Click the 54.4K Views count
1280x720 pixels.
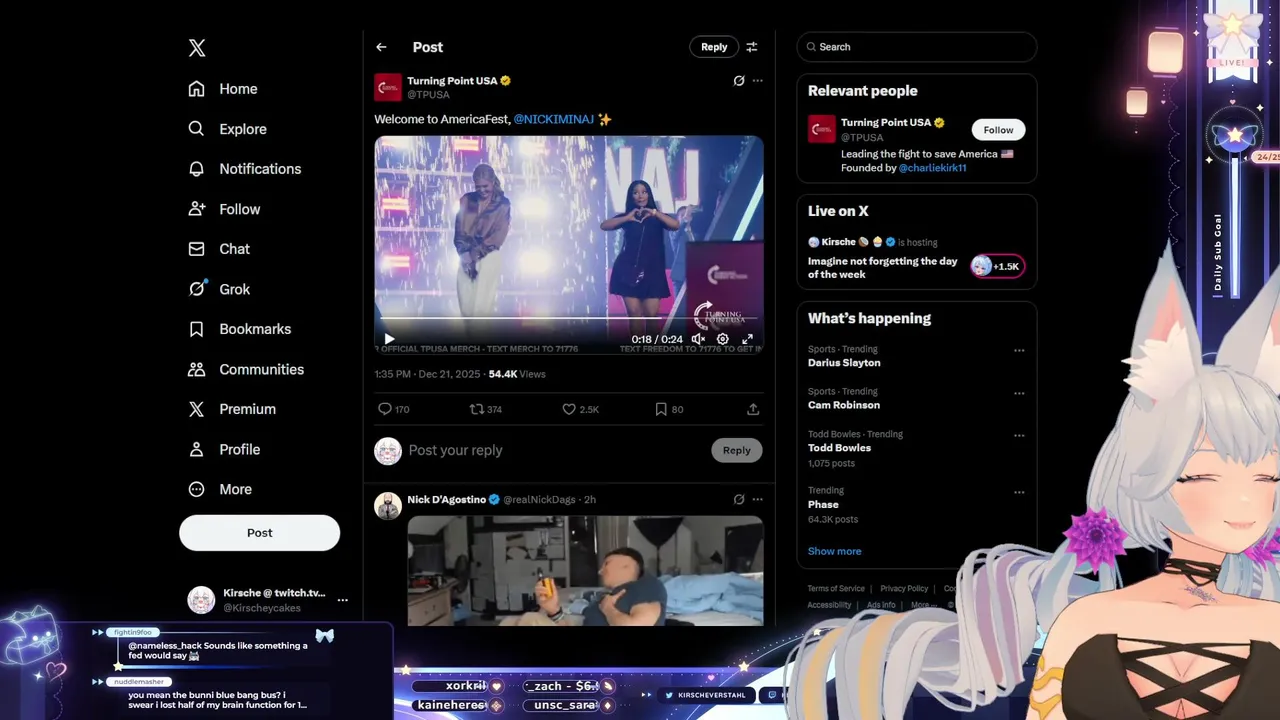[517, 374]
